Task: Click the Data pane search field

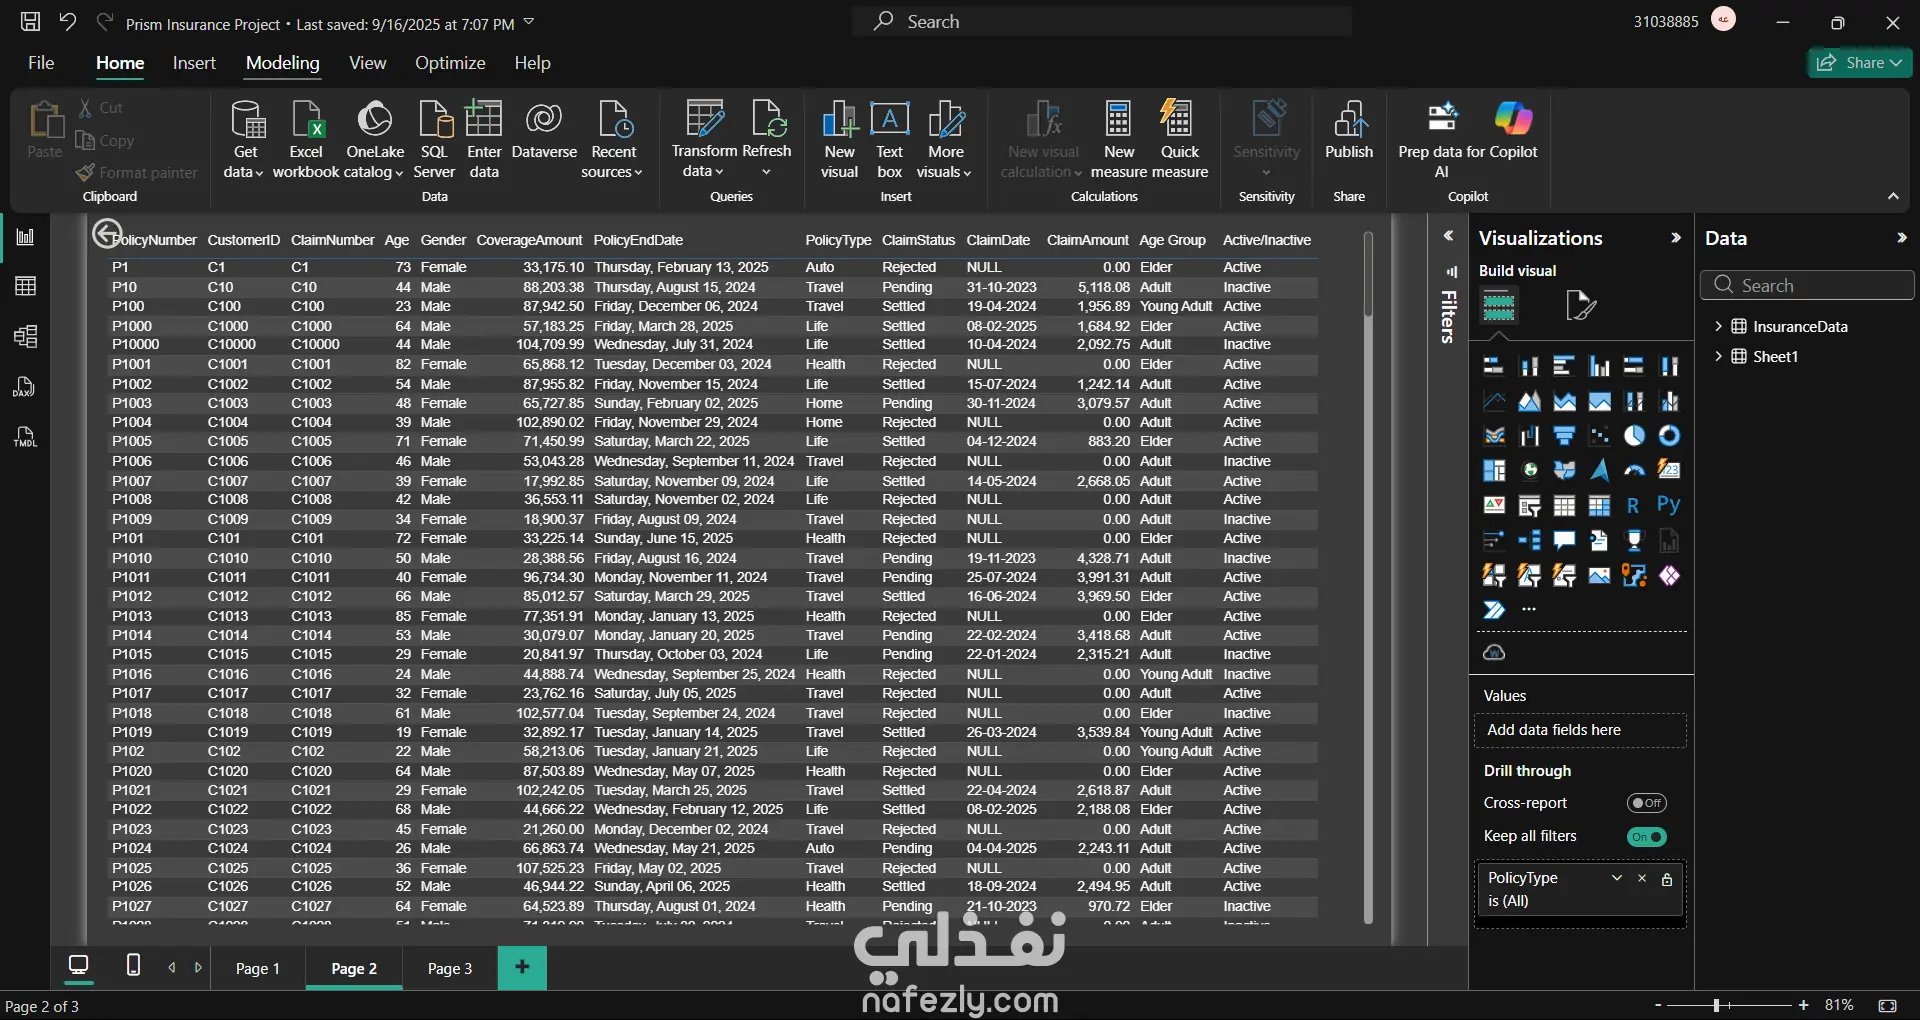Action: point(1807,285)
